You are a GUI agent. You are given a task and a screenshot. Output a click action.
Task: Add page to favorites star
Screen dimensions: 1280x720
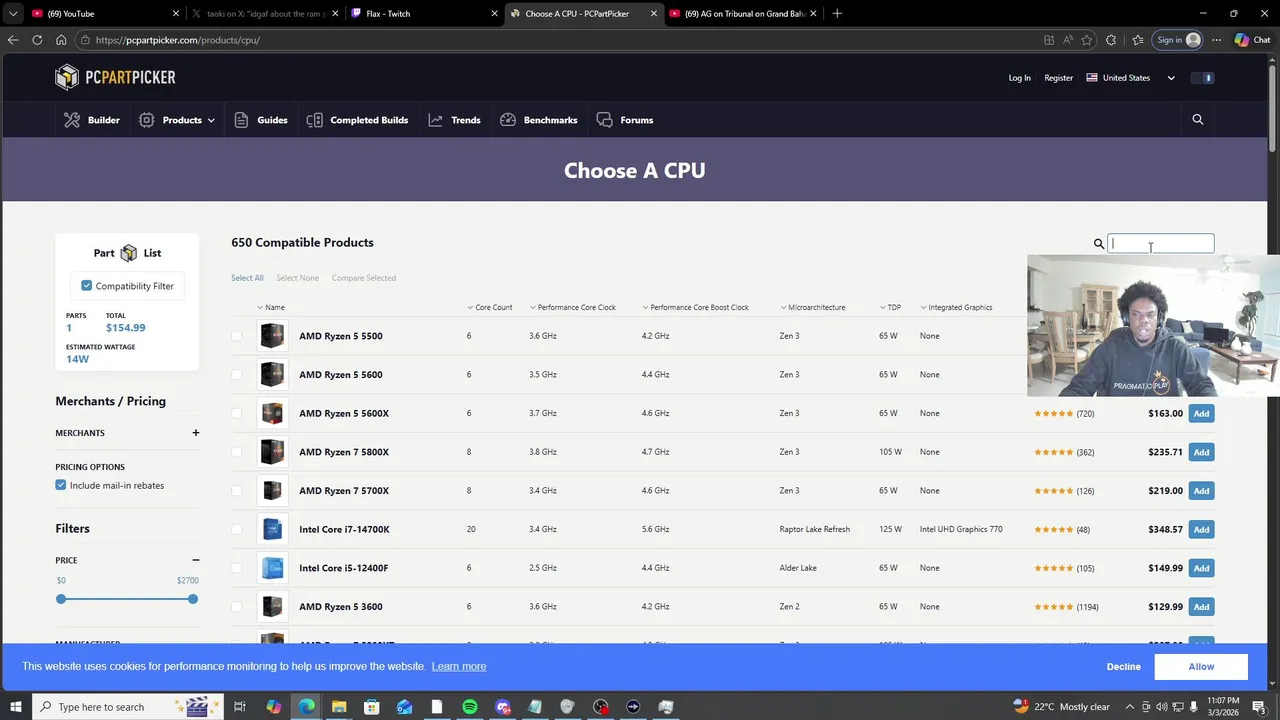pos(1087,40)
